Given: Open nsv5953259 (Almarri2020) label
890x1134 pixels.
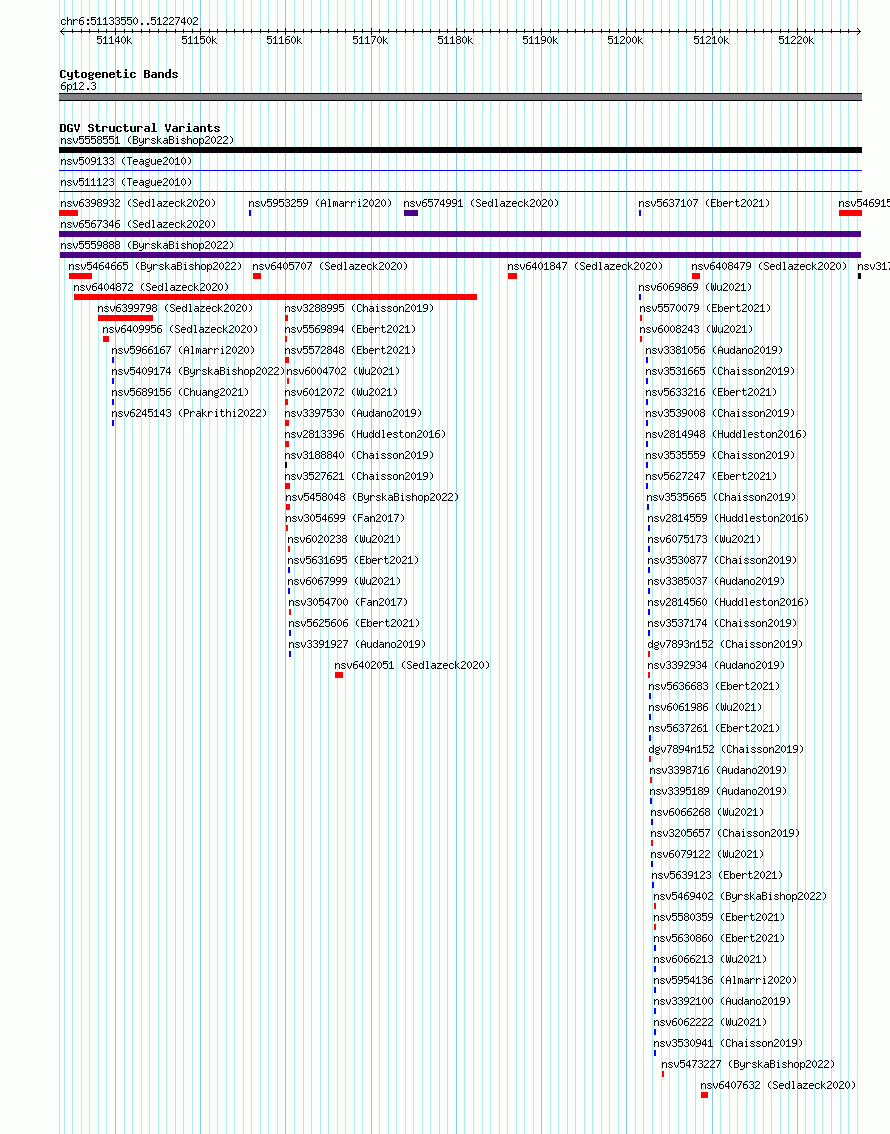Looking at the screenshot, I should pyautogui.click(x=320, y=203).
